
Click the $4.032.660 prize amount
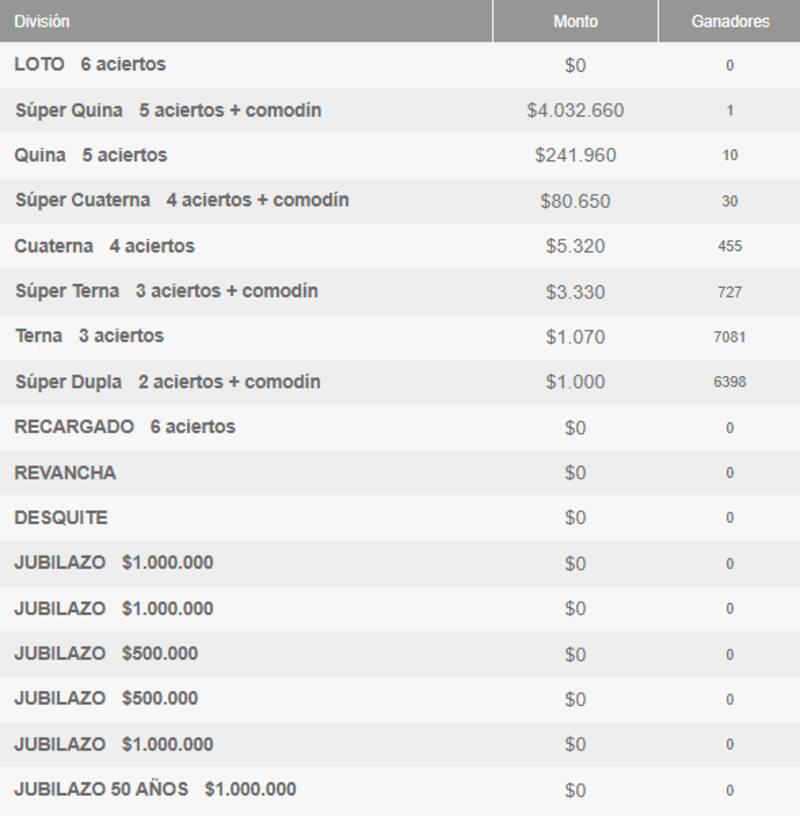(575, 111)
